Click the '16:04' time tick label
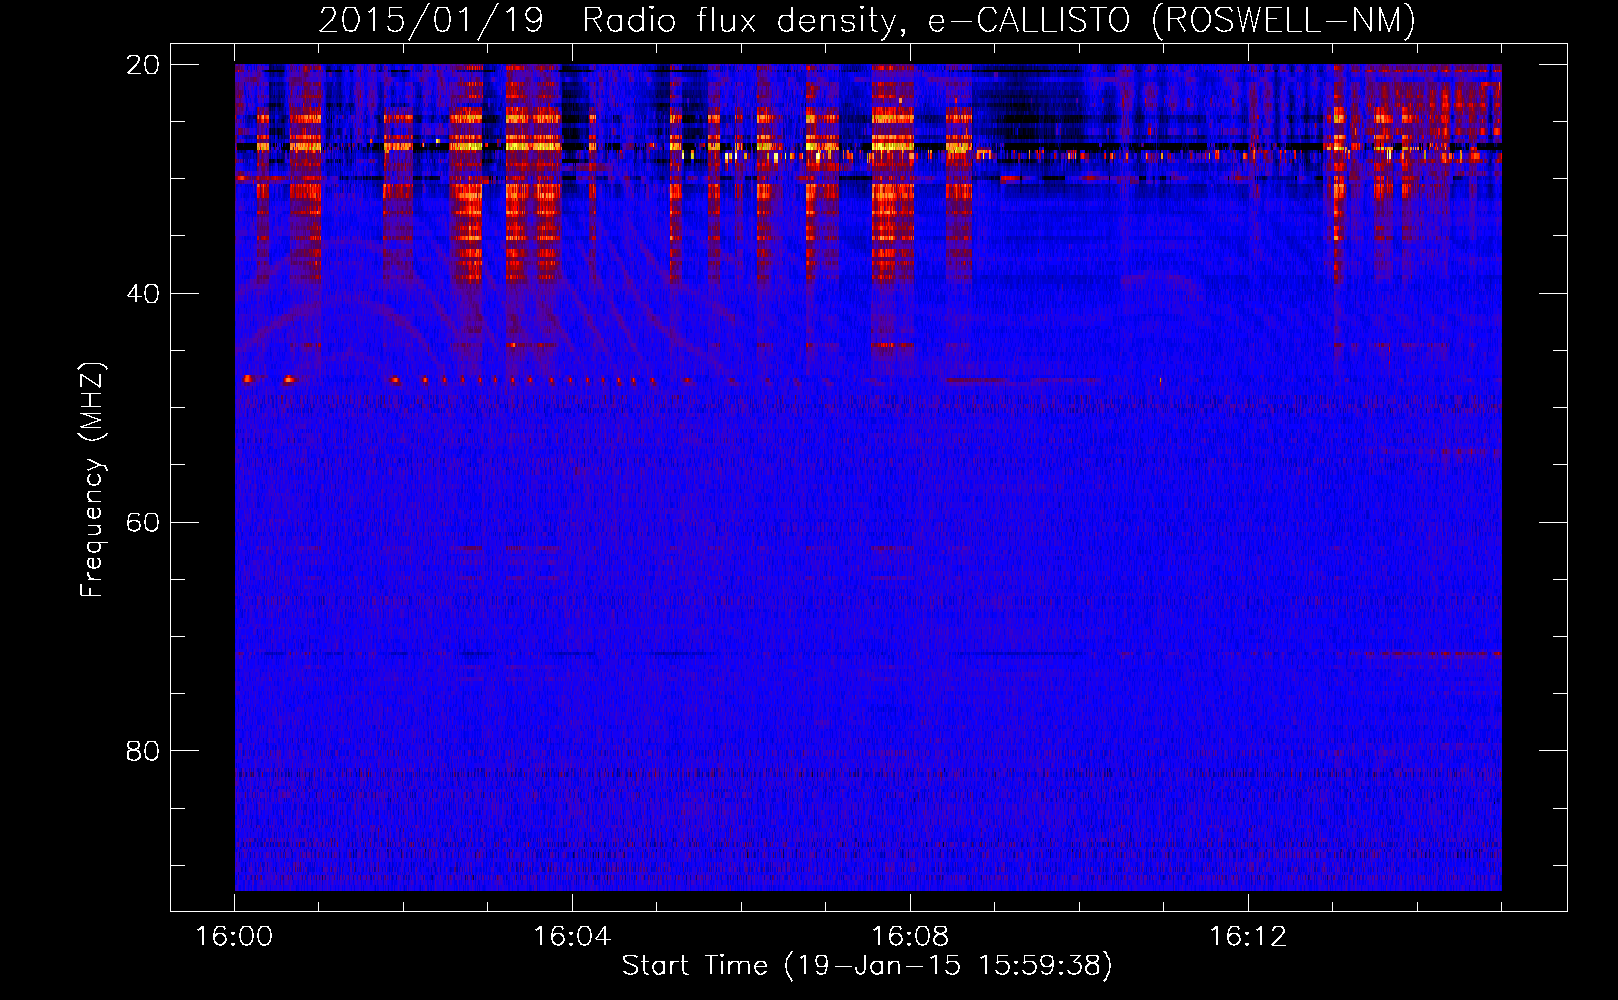The height and width of the screenshot is (1000, 1618). pyautogui.click(x=572, y=937)
